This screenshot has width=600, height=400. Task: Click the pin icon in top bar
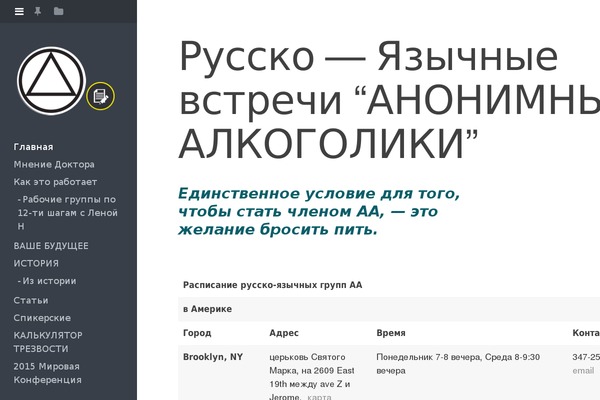38,11
